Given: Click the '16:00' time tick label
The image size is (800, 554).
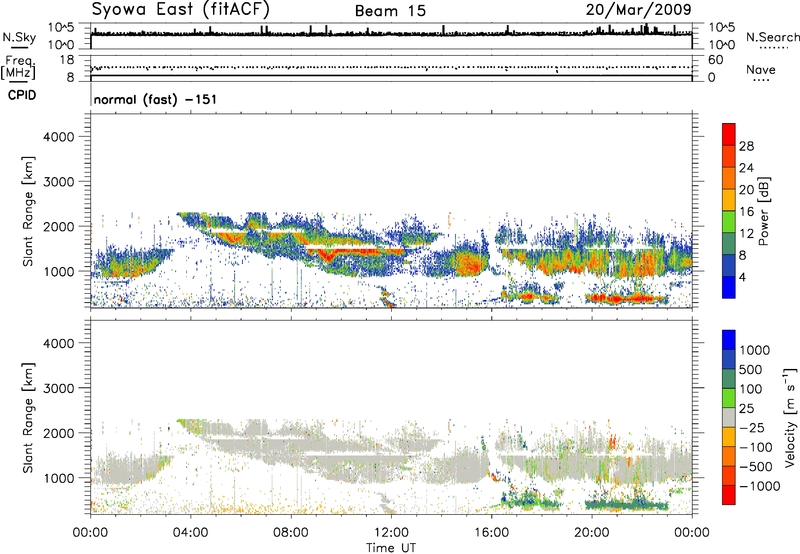Looking at the screenshot, I should 491,533.
